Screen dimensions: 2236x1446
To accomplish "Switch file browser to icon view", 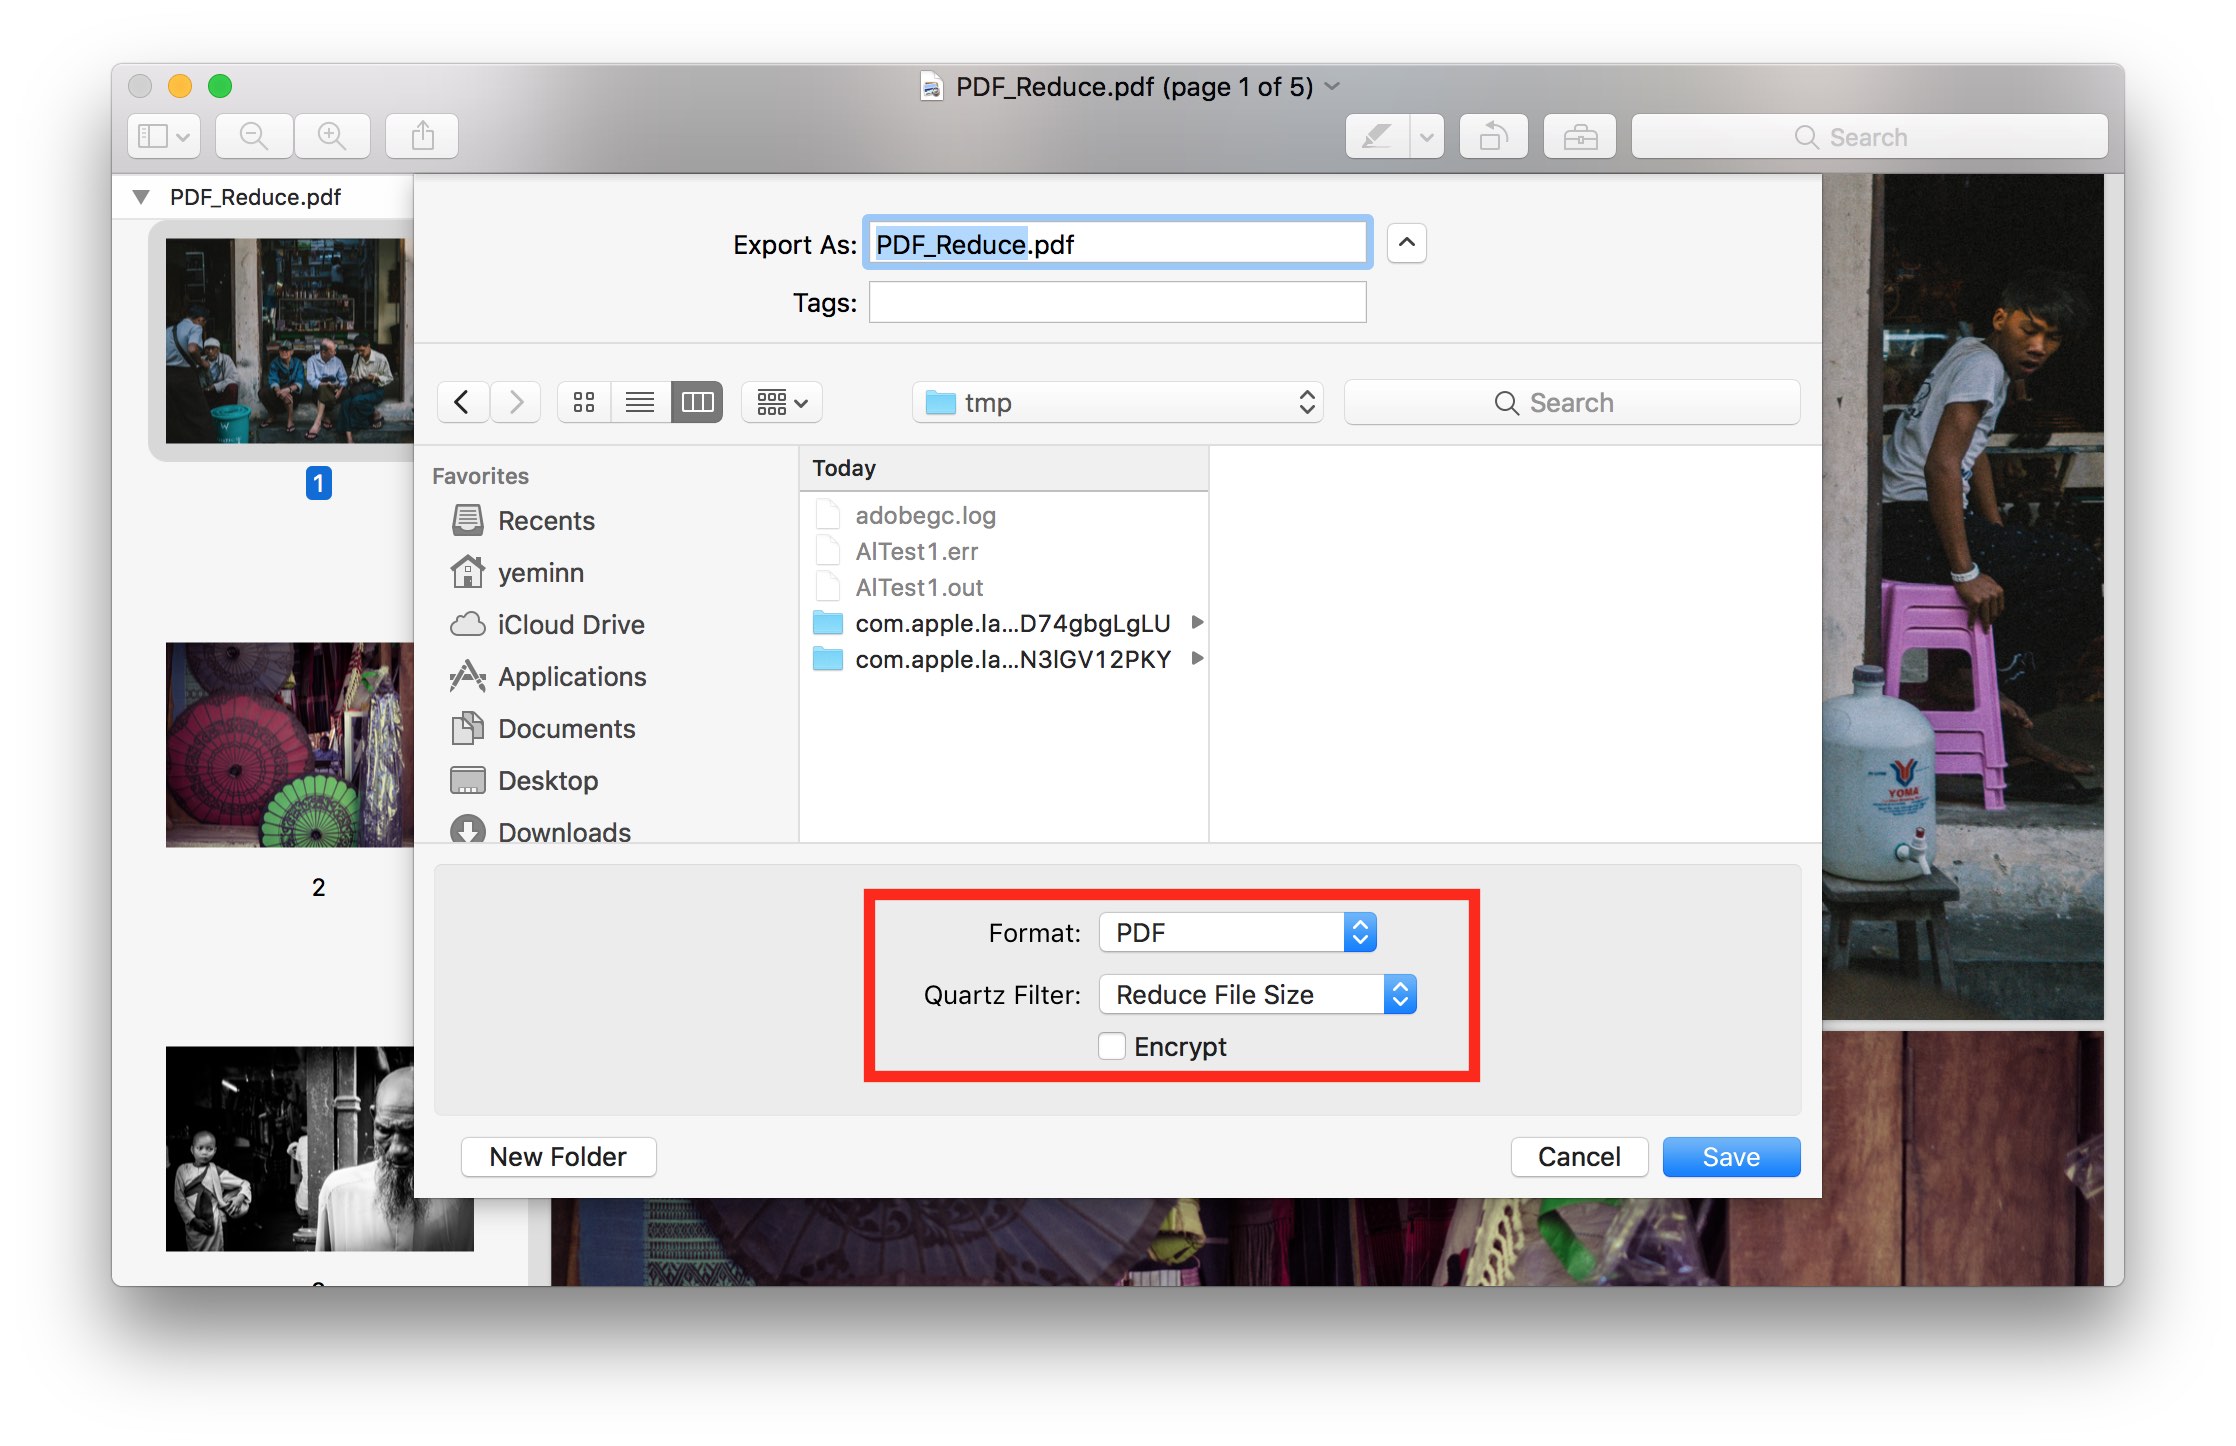I will 584,402.
